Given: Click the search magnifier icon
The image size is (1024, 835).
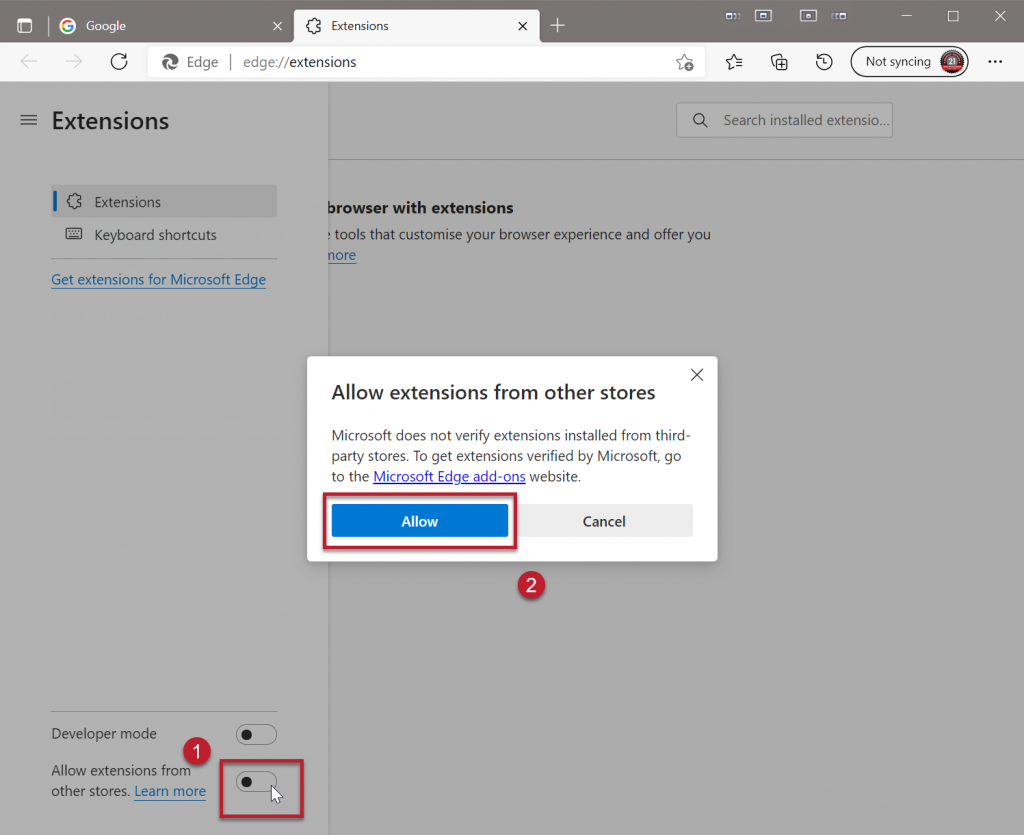Looking at the screenshot, I should coord(699,120).
